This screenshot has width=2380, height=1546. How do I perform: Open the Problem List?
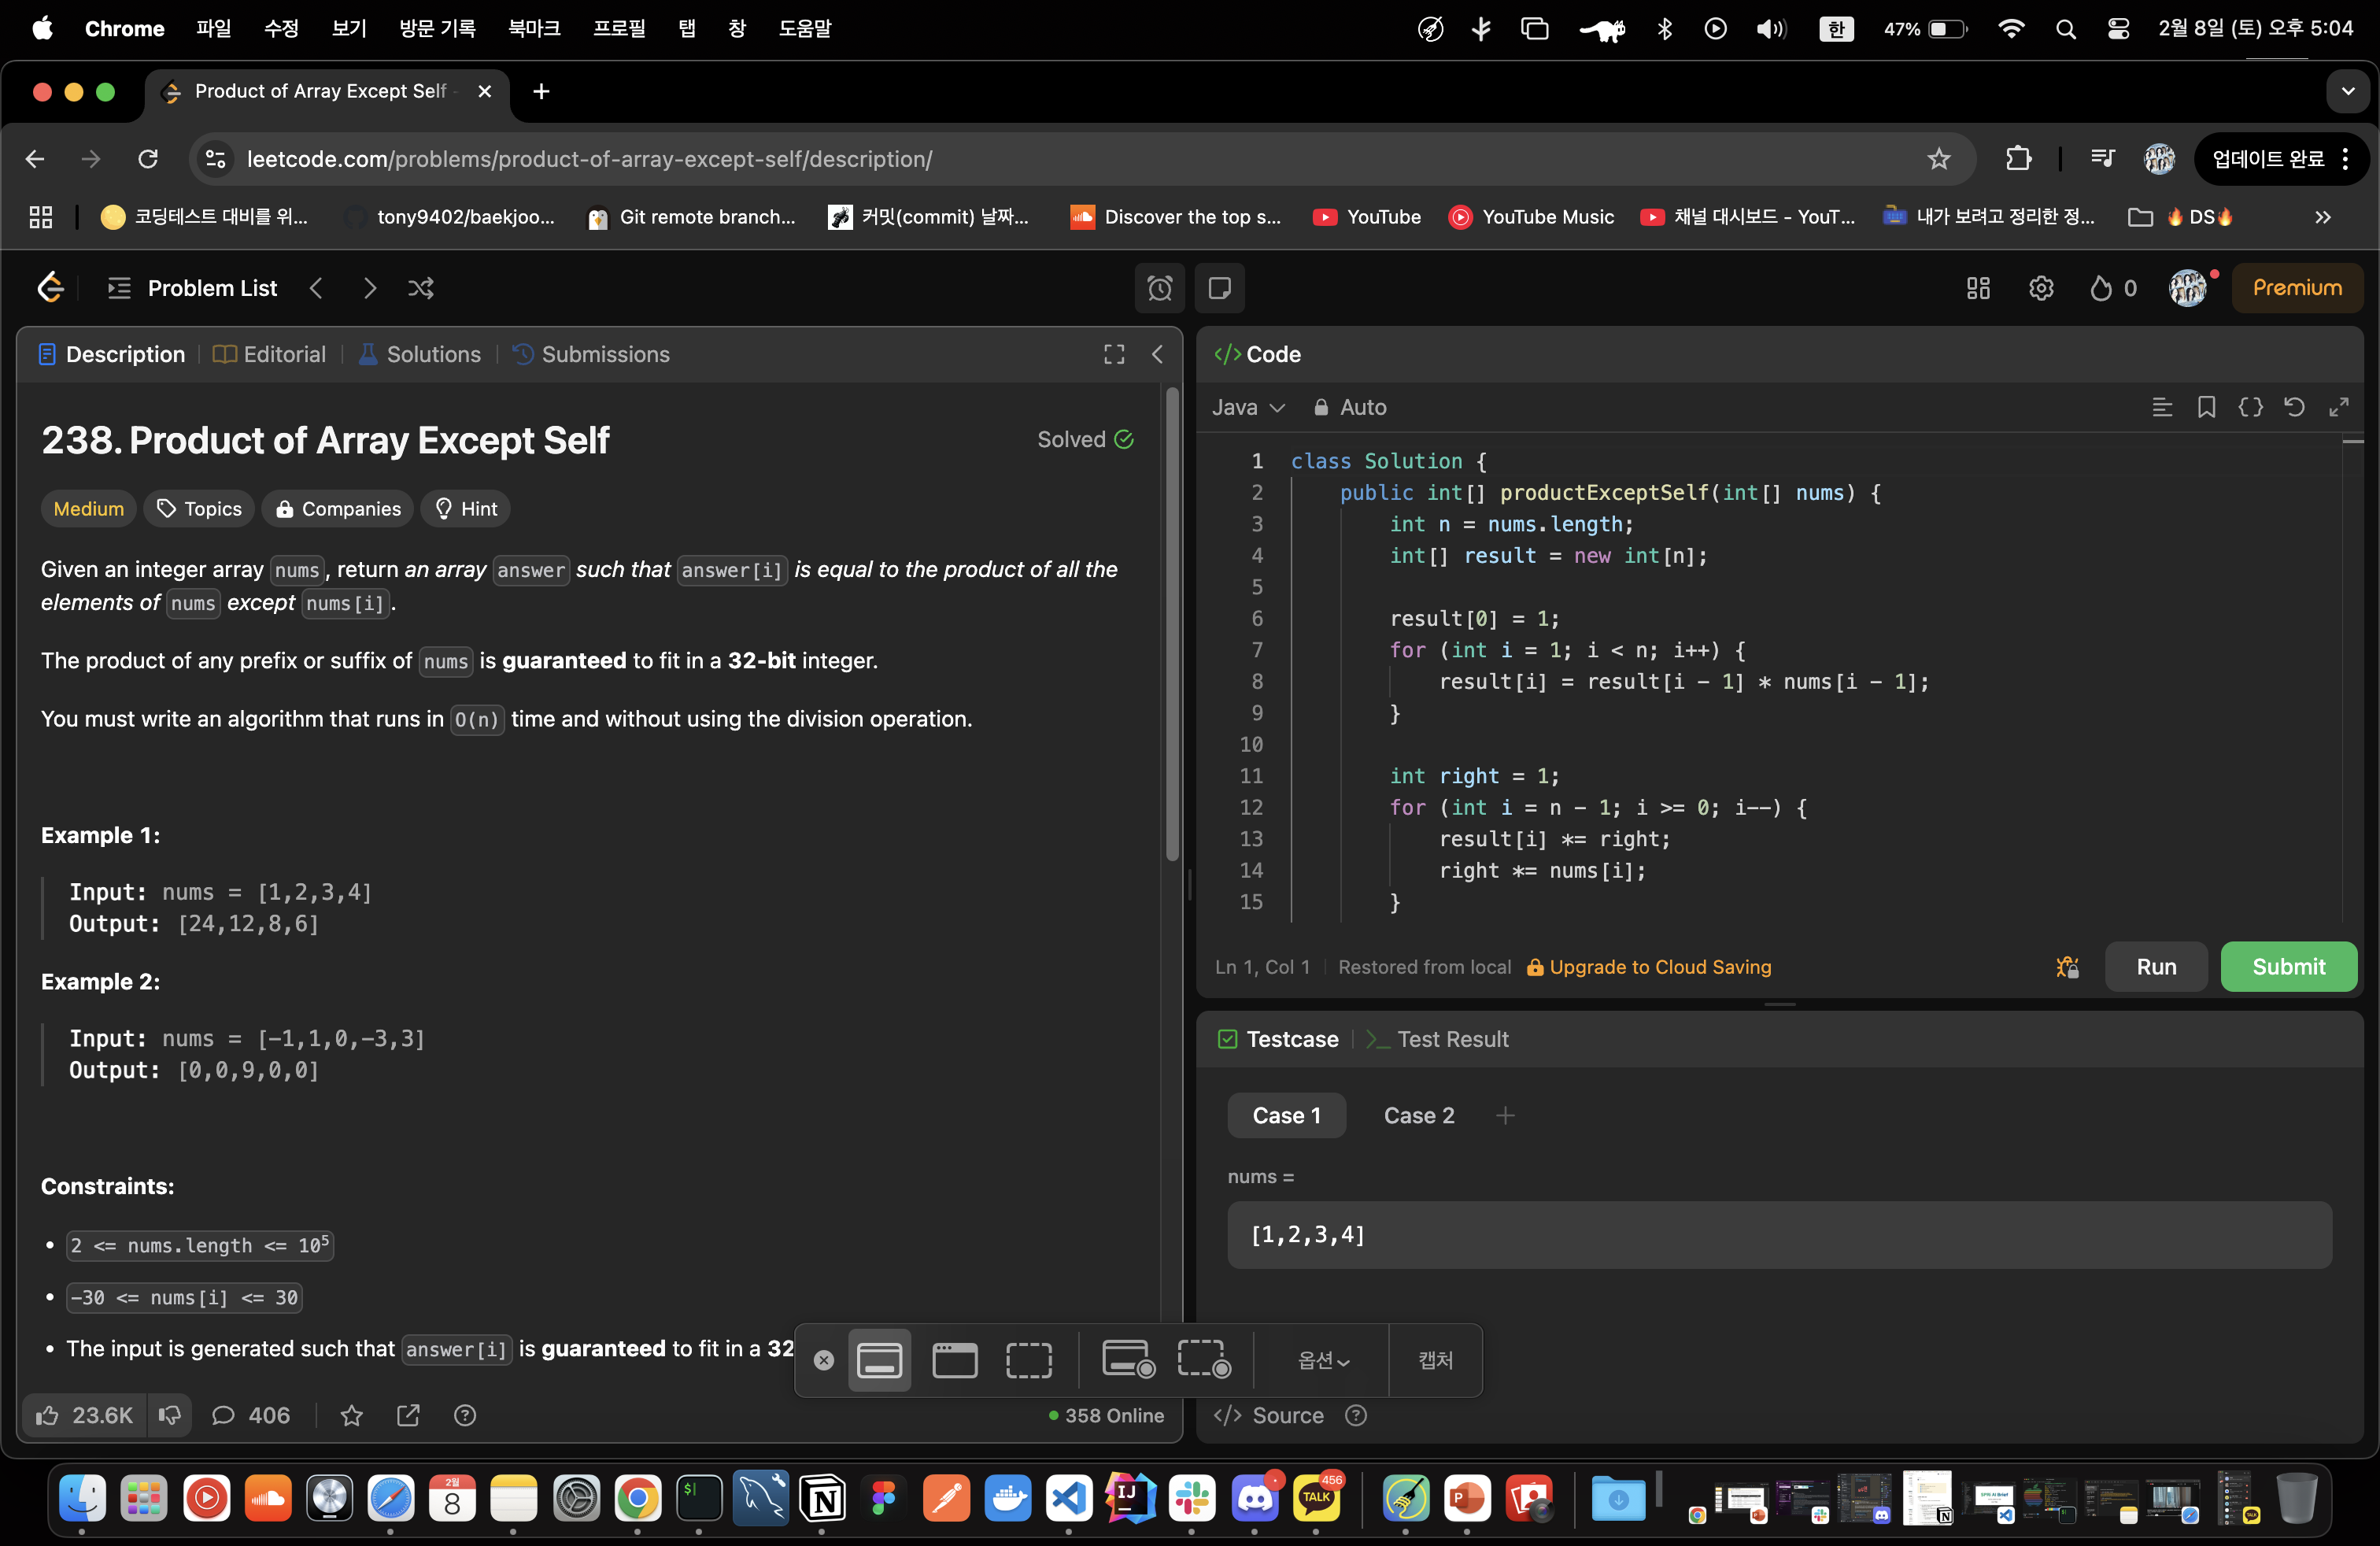coord(192,288)
